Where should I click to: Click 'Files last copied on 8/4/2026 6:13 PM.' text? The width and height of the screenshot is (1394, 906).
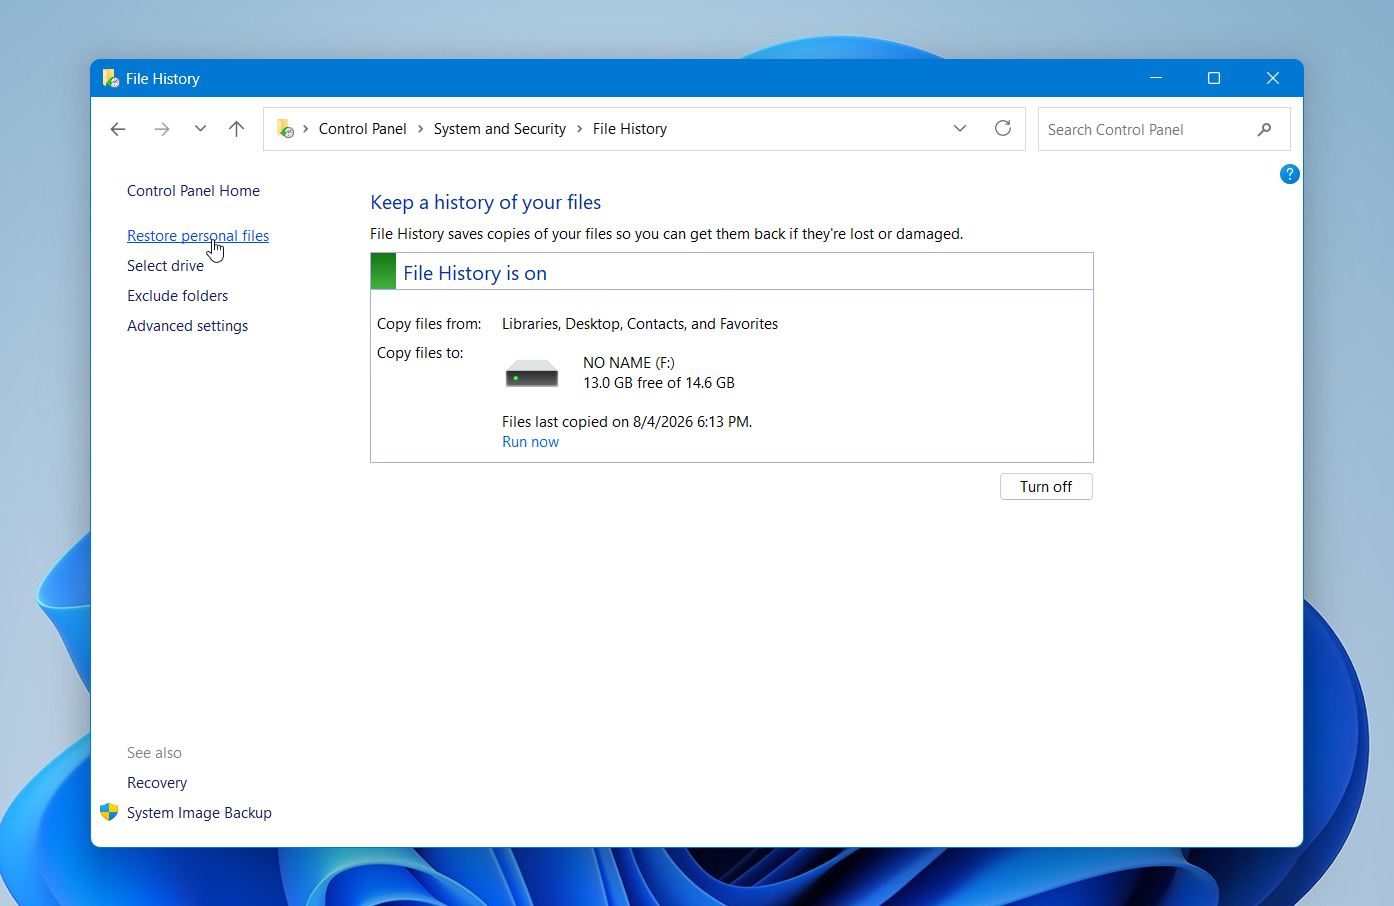tap(627, 422)
